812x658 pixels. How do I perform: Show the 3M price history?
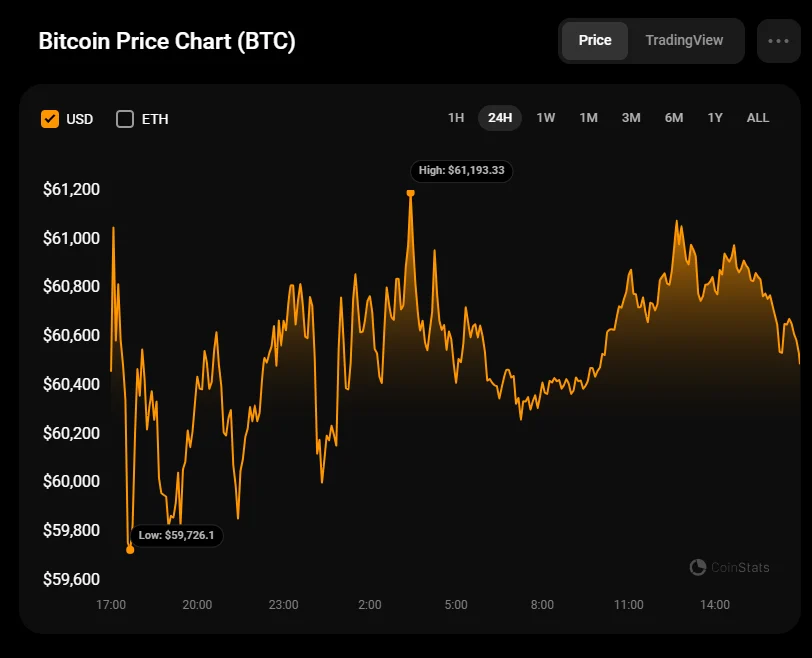click(x=631, y=118)
